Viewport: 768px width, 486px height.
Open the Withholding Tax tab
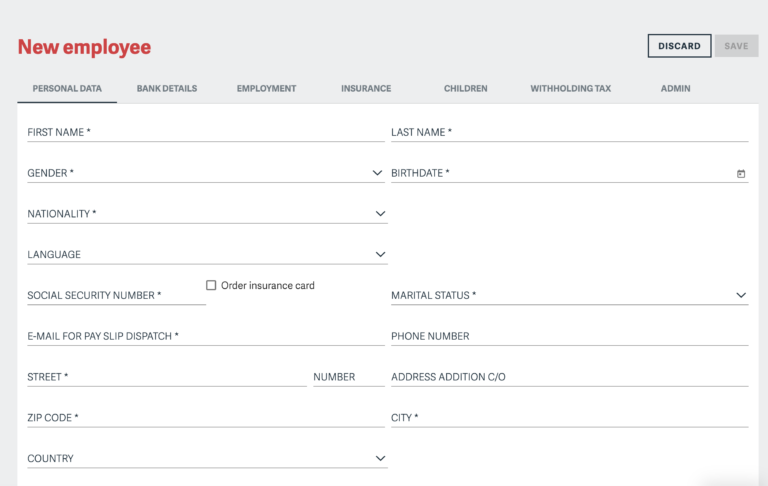pyautogui.click(x=570, y=89)
